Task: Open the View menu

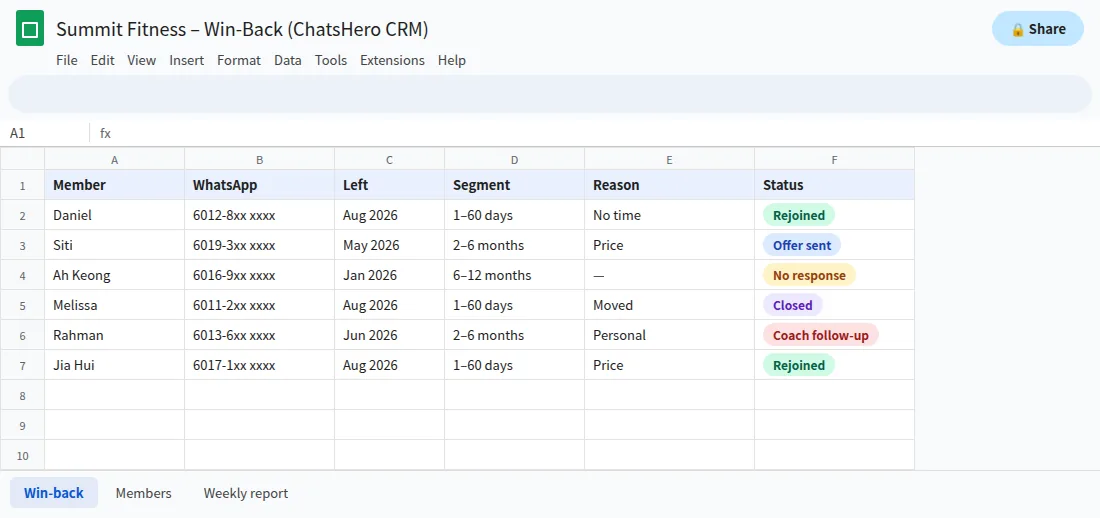Action: pyautogui.click(x=142, y=60)
